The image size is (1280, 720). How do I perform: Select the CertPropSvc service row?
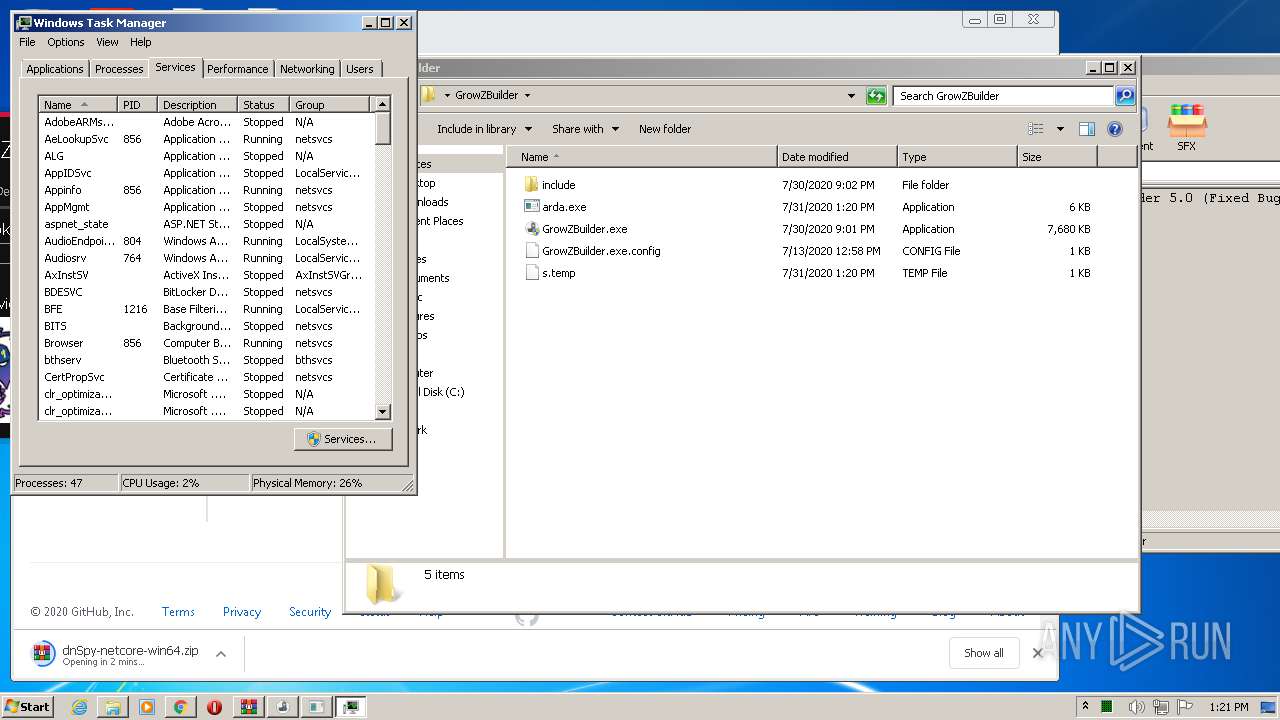point(206,377)
